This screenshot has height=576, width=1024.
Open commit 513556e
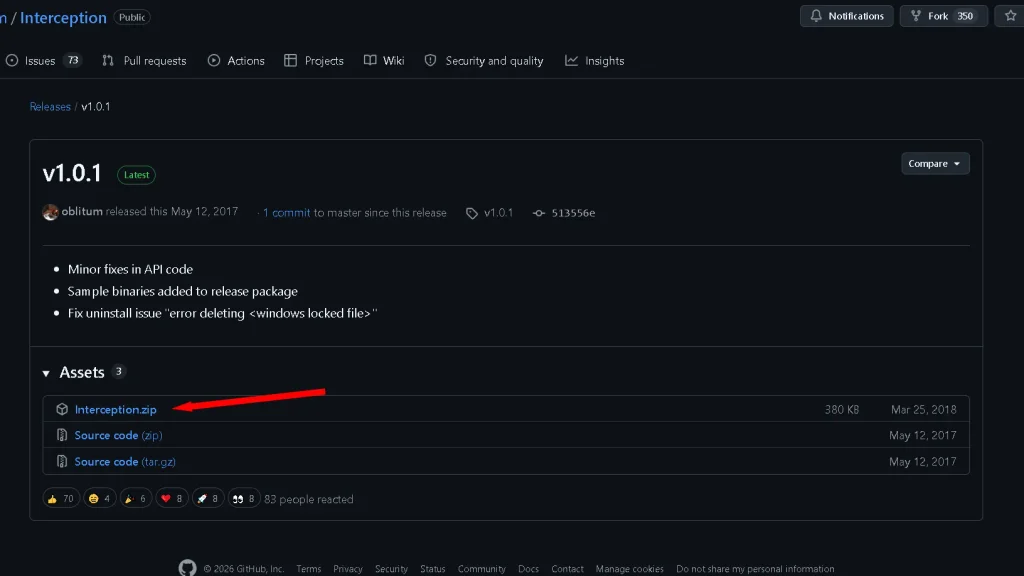click(573, 213)
